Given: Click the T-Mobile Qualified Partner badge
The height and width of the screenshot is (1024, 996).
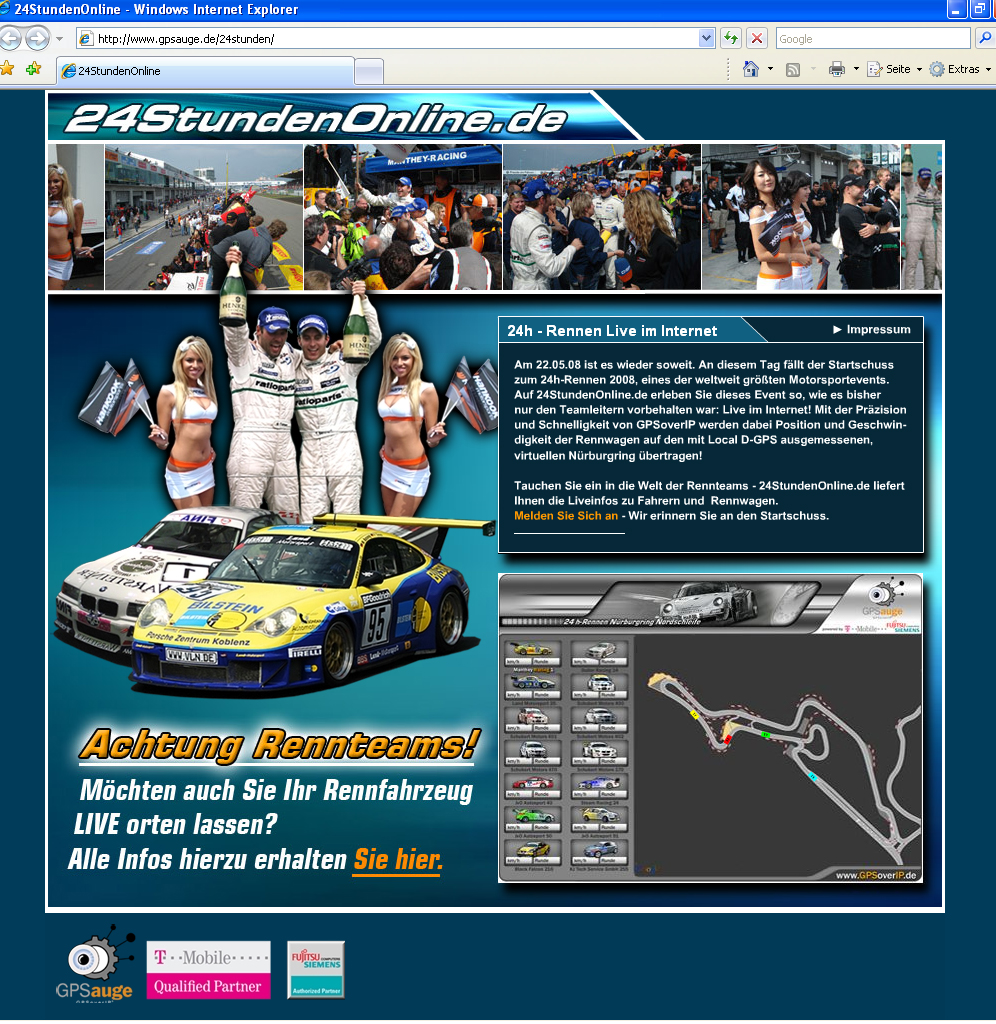Looking at the screenshot, I should click(208, 970).
